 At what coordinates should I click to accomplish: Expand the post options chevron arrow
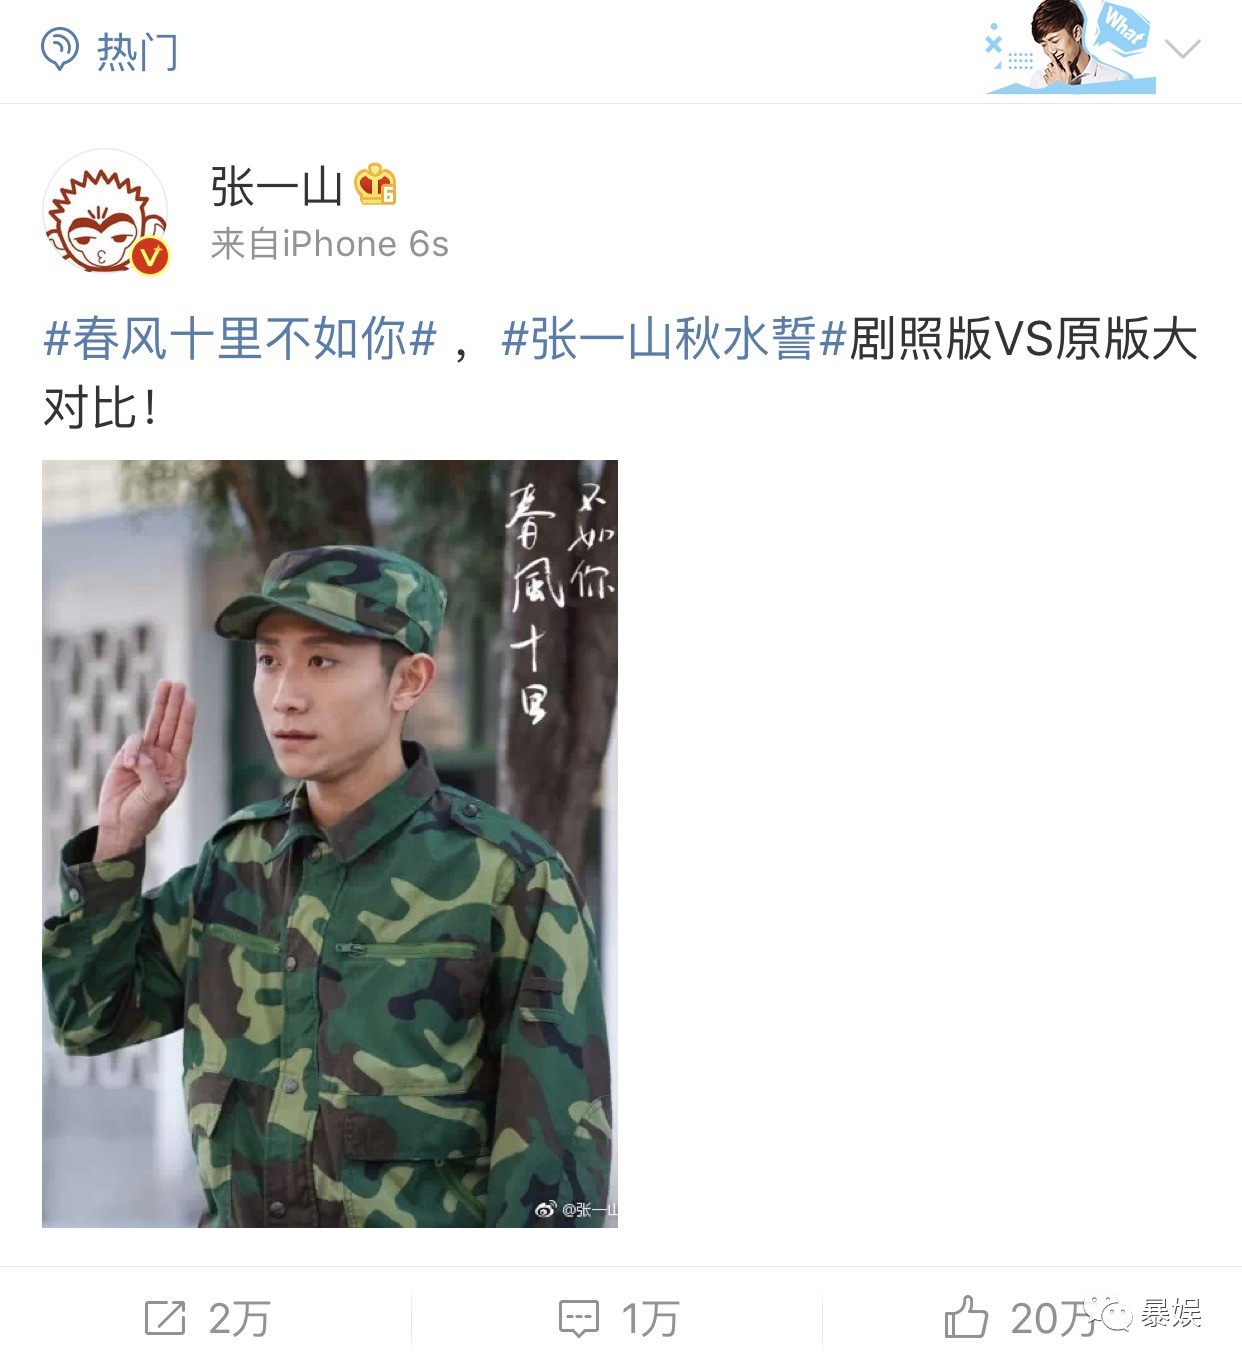tap(1182, 48)
